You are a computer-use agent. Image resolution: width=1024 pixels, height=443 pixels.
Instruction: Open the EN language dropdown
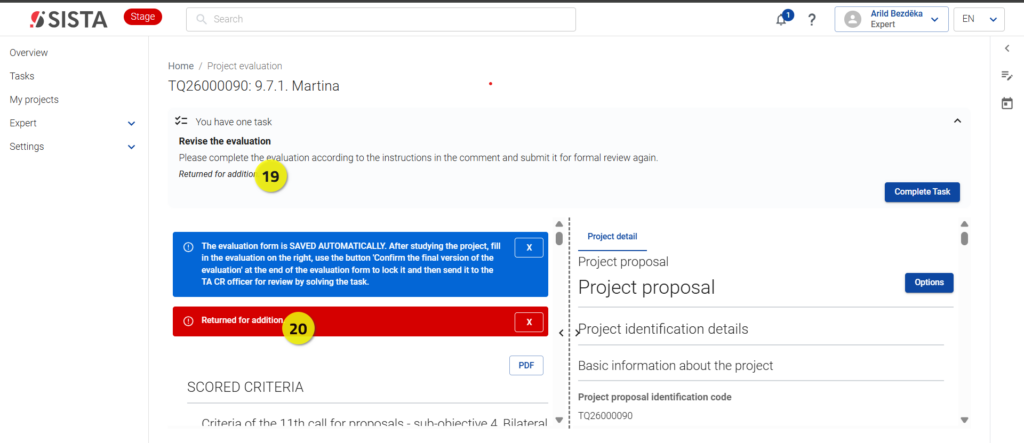tap(978, 20)
